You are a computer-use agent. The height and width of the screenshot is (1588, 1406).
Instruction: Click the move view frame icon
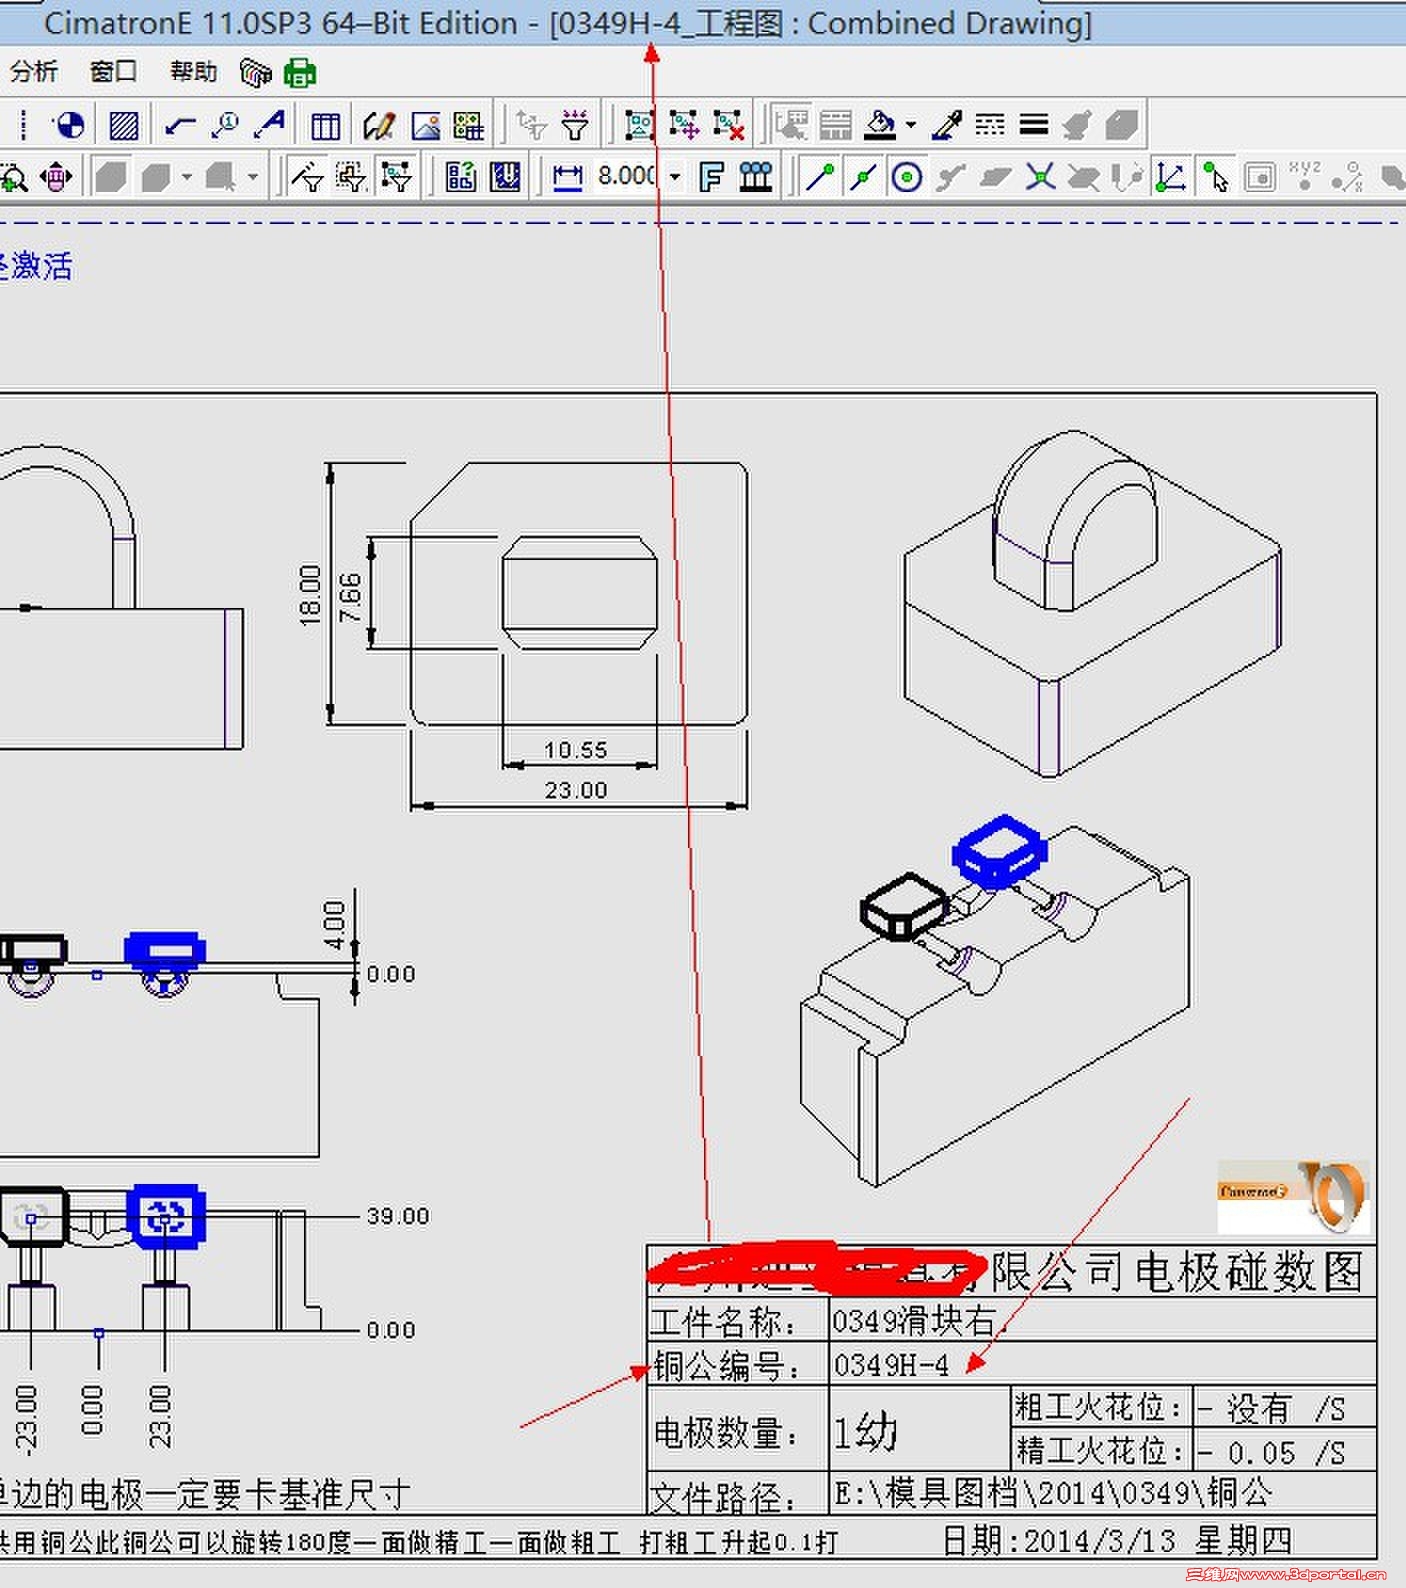click(x=684, y=125)
